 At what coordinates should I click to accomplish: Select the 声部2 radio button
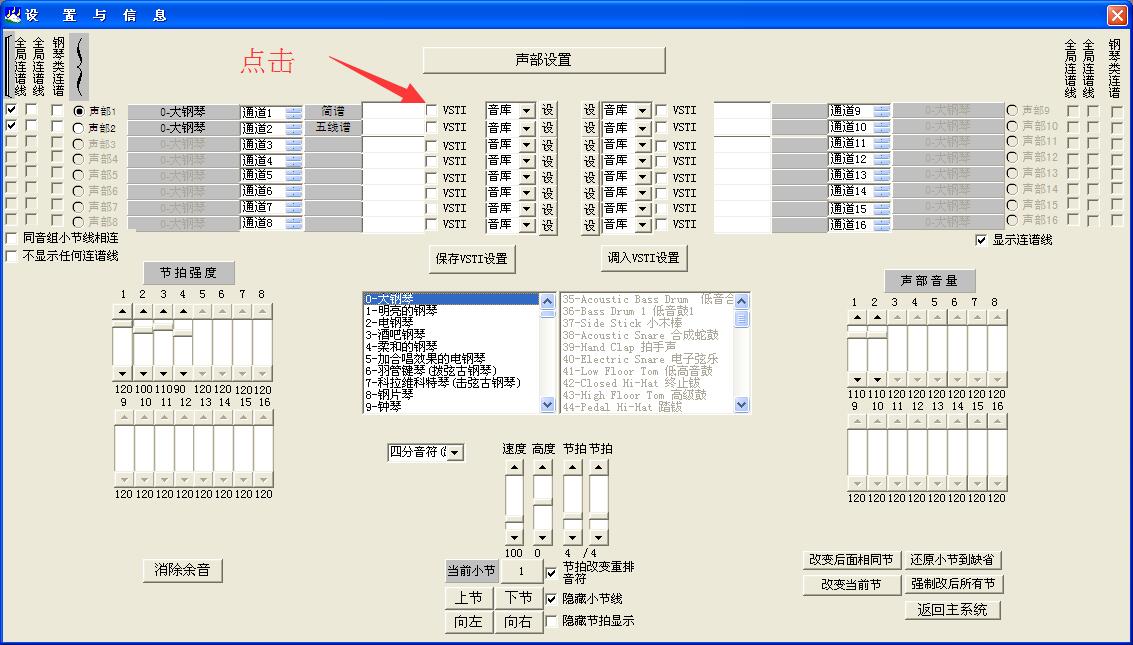[78, 128]
